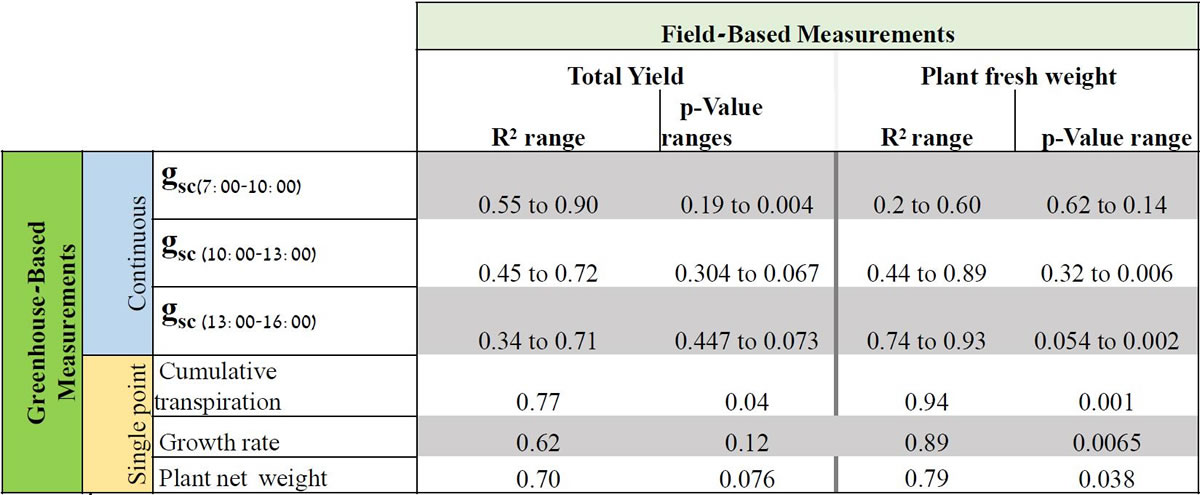Click the Greenhouse-Based Measurements vertical label

click(42, 320)
